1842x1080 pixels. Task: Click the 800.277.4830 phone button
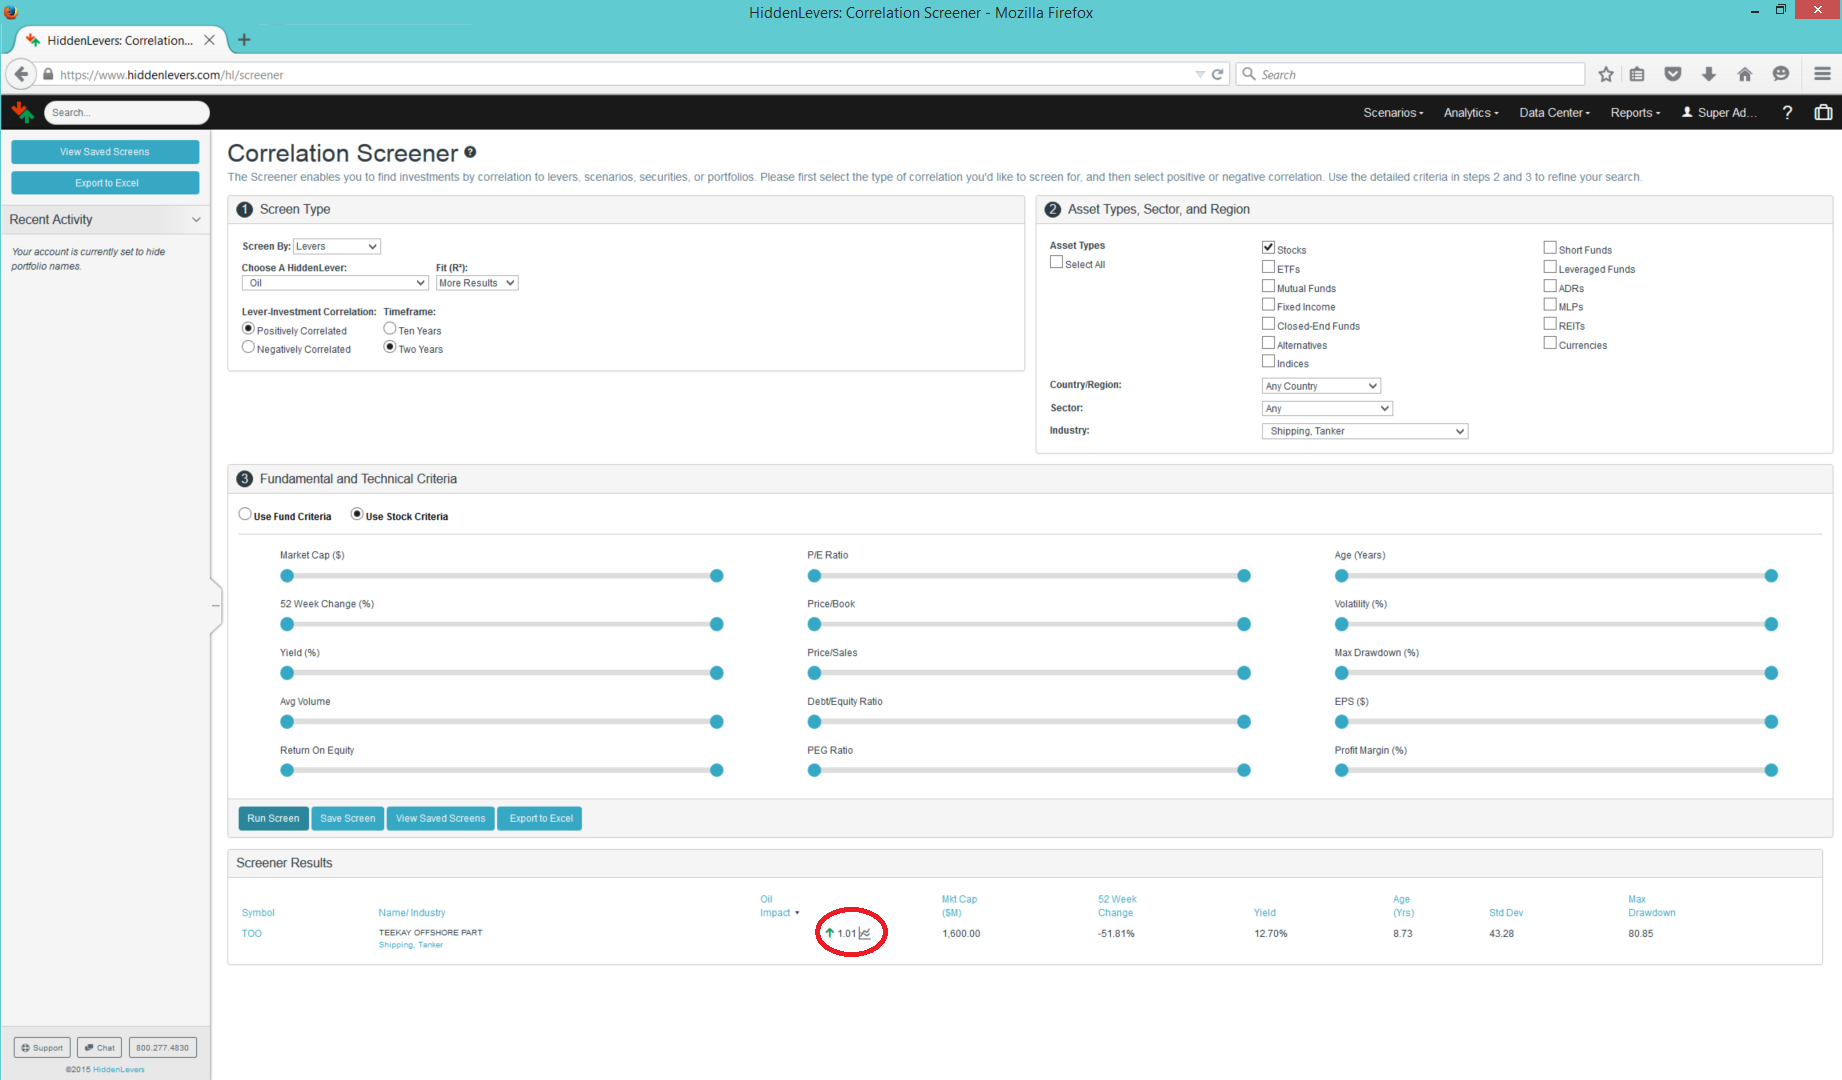(162, 1048)
